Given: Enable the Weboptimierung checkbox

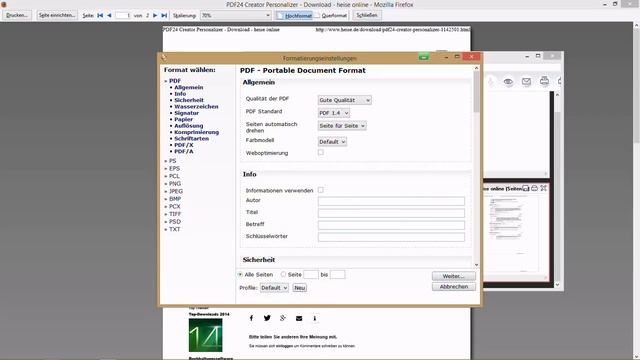Looking at the screenshot, I should coord(321,152).
